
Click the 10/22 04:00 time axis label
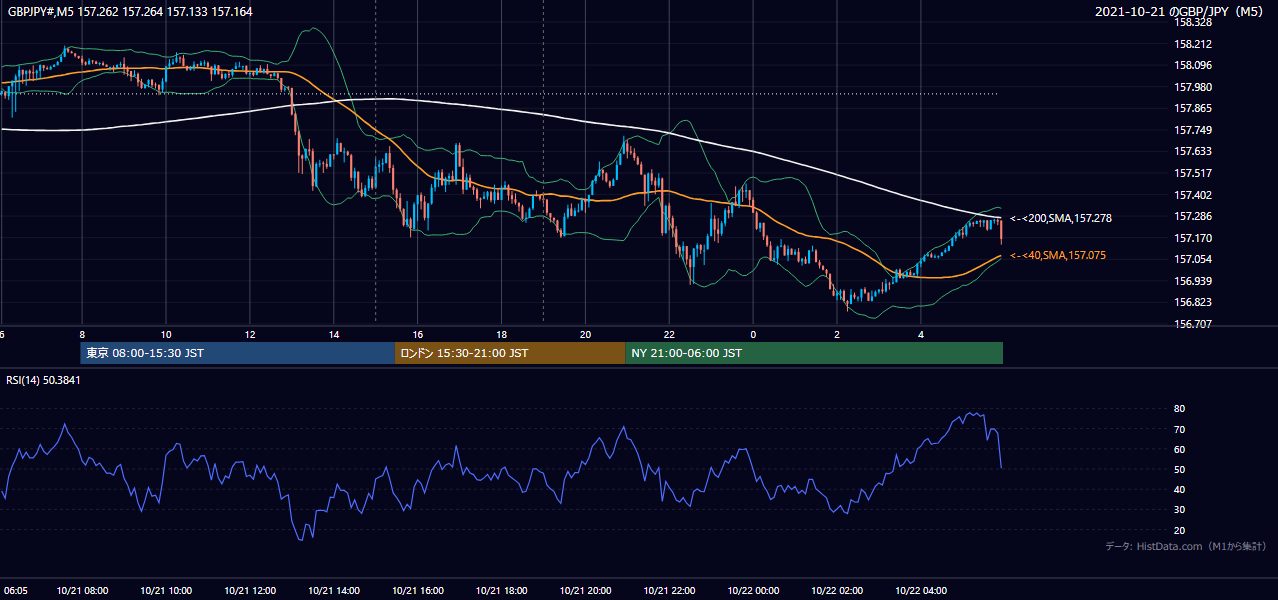pos(921,591)
